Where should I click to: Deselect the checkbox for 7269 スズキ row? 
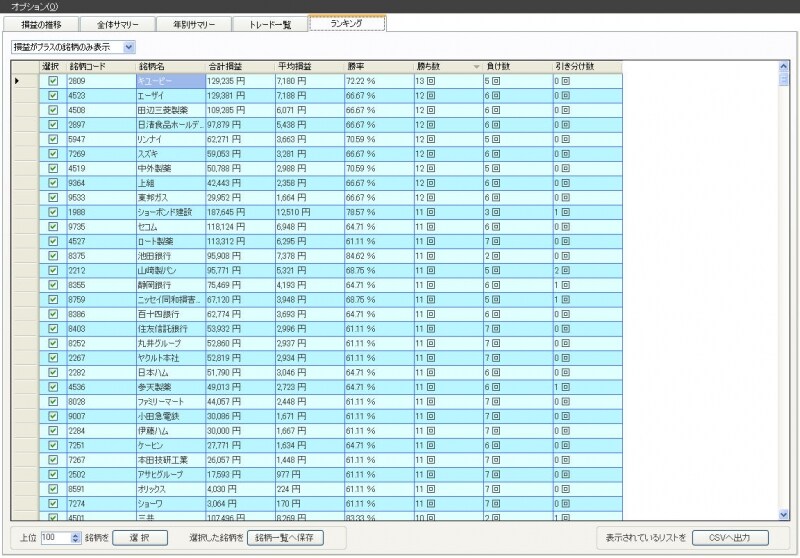click(54, 154)
